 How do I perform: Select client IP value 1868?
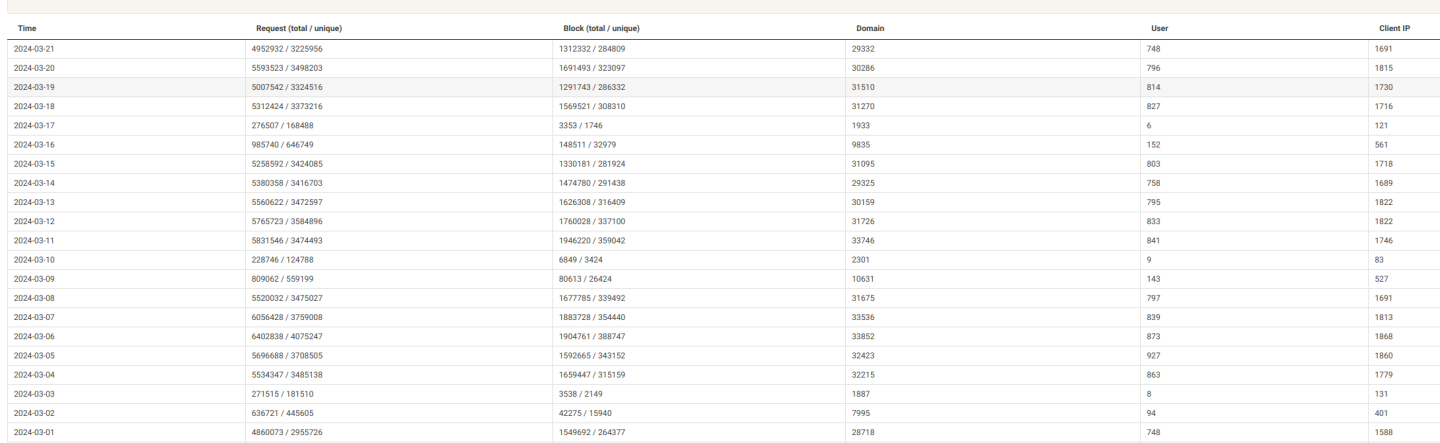[1383, 337]
